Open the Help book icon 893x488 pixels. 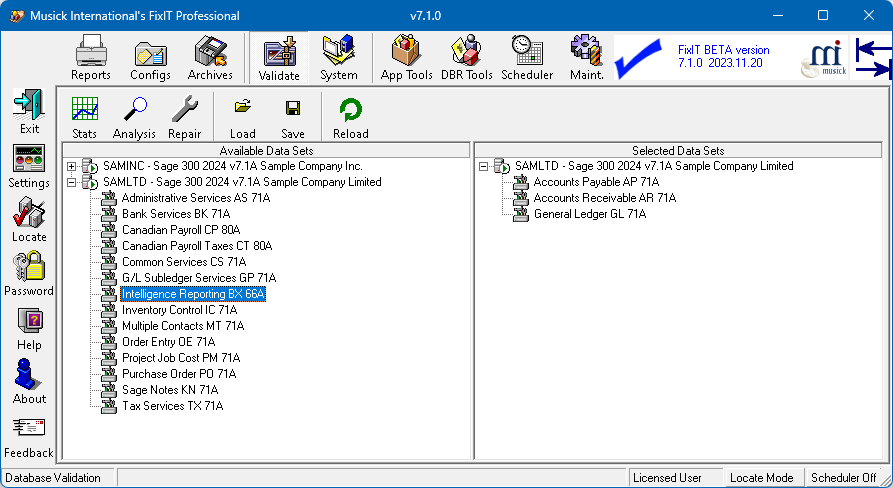pos(29,329)
